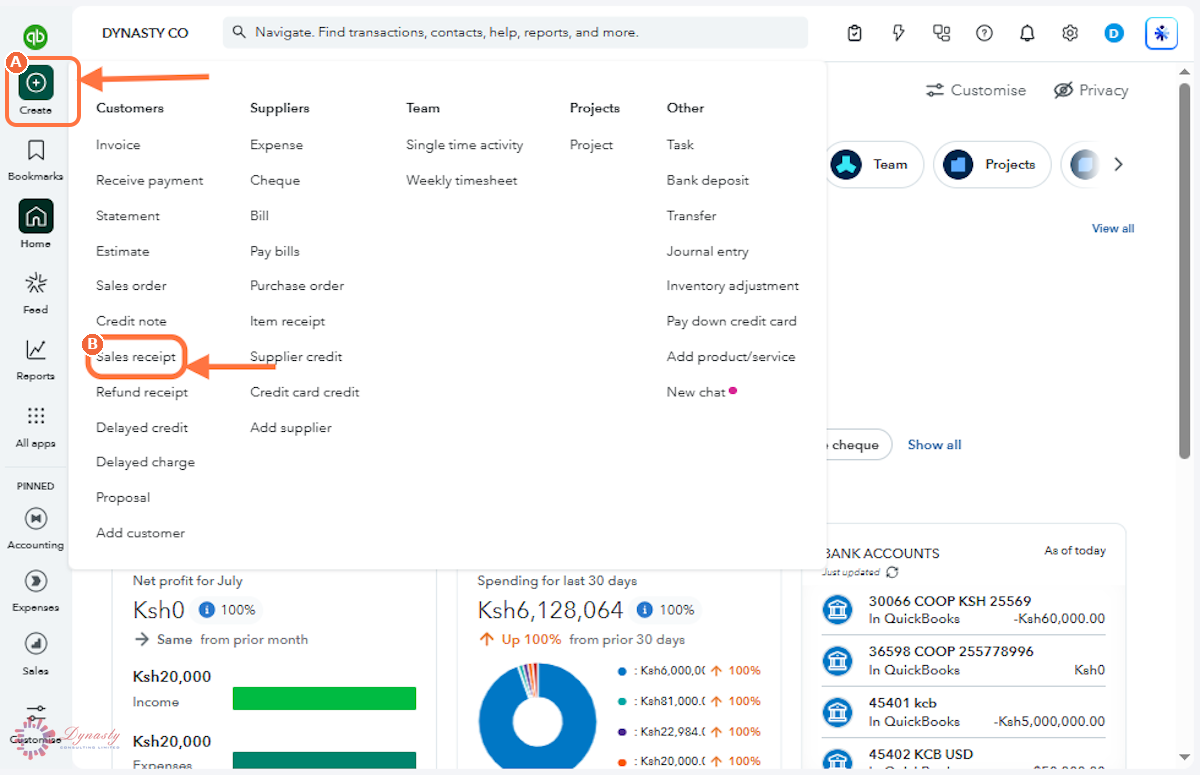Select Bank deposit menu item
1200x775 pixels.
point(708,181)
